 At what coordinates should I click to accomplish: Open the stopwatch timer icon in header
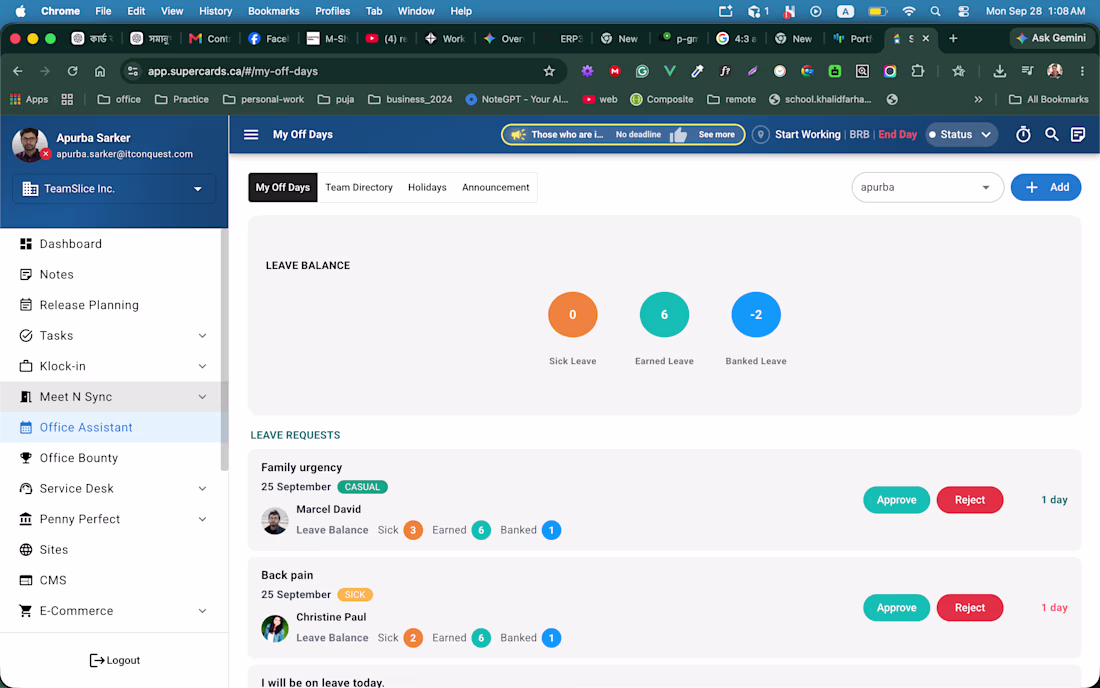(x=1024, y=135)
